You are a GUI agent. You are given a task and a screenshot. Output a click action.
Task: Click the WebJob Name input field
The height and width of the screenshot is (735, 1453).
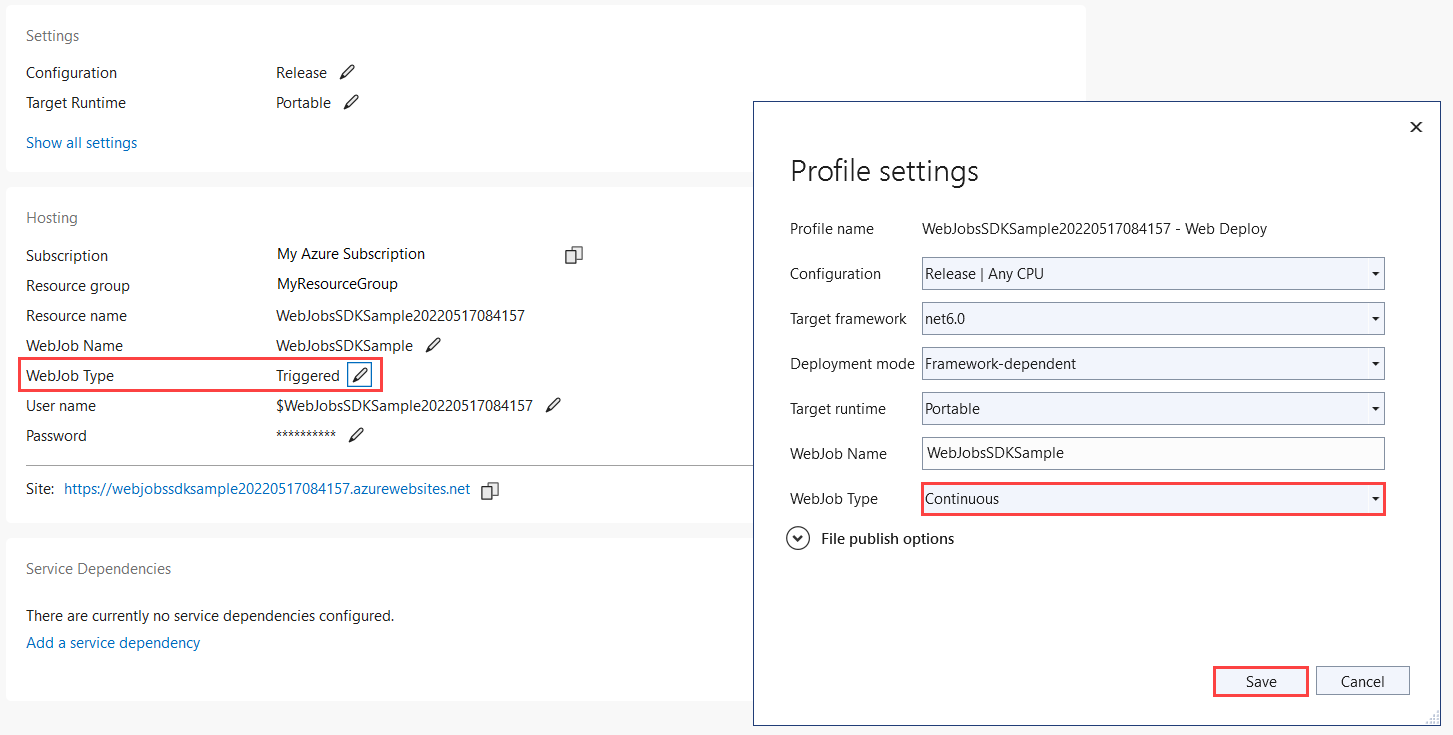[1150, 453]
